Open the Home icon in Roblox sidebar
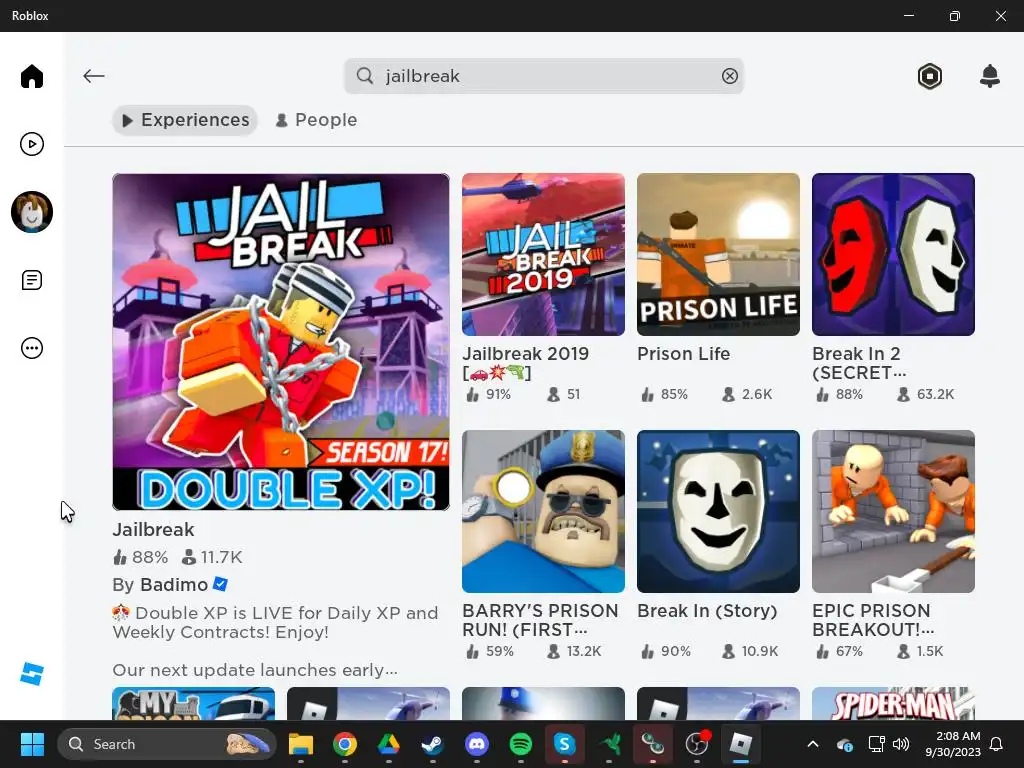The image size is (1024, 768). 31,76
